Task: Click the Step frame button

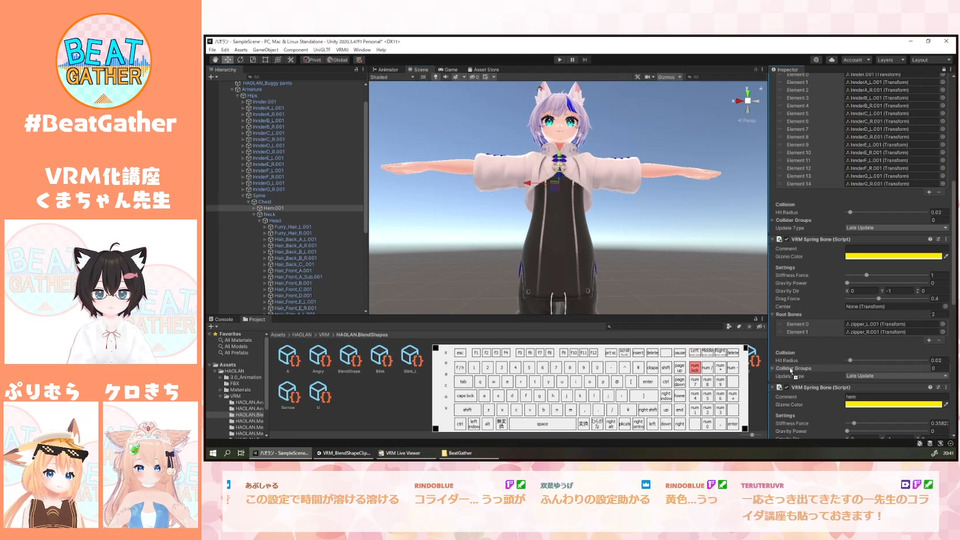Action: [x=585, y=60]
